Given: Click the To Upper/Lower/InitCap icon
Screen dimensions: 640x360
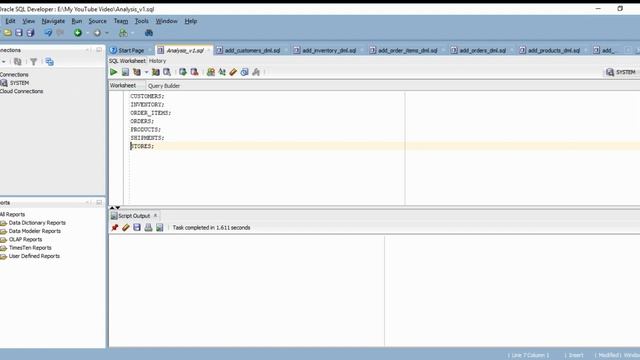Looking at the screenshot, I should point(222,72).
